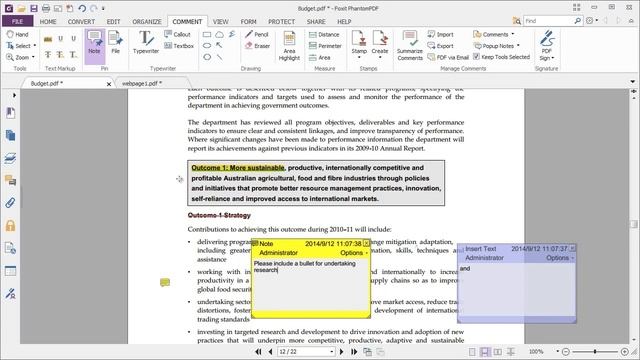Pick the Rectangle drawing shape
Screen dimensions: 640x360
pyautogui.click(x=207, y=35)
